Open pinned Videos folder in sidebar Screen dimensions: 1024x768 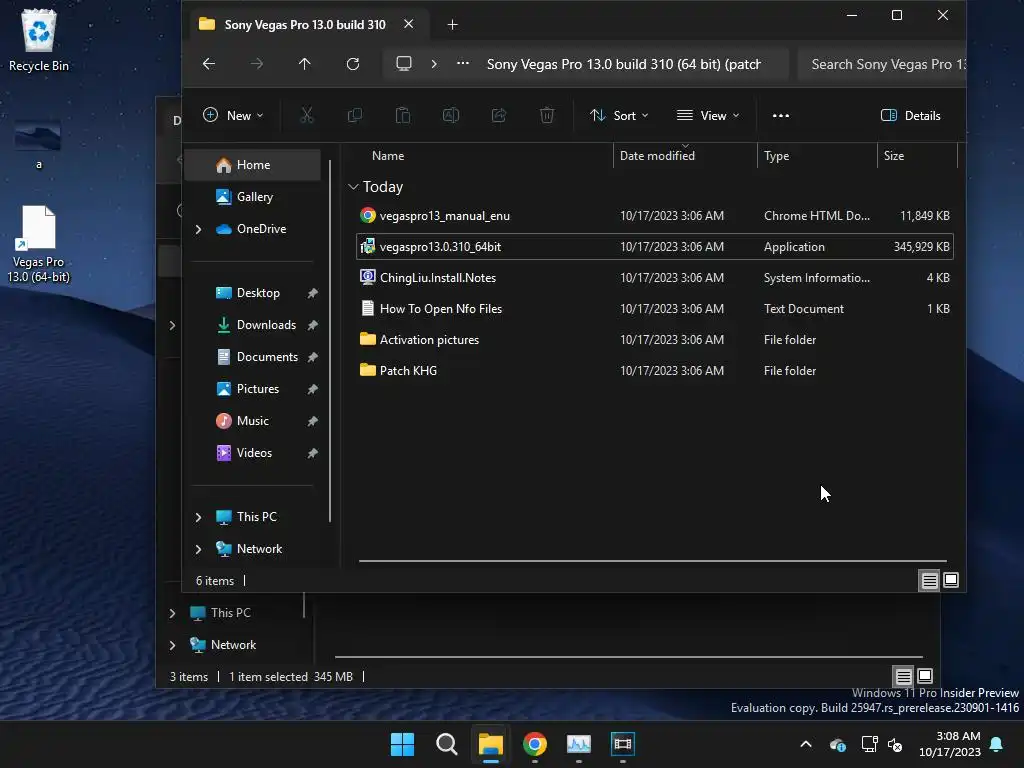253,453
